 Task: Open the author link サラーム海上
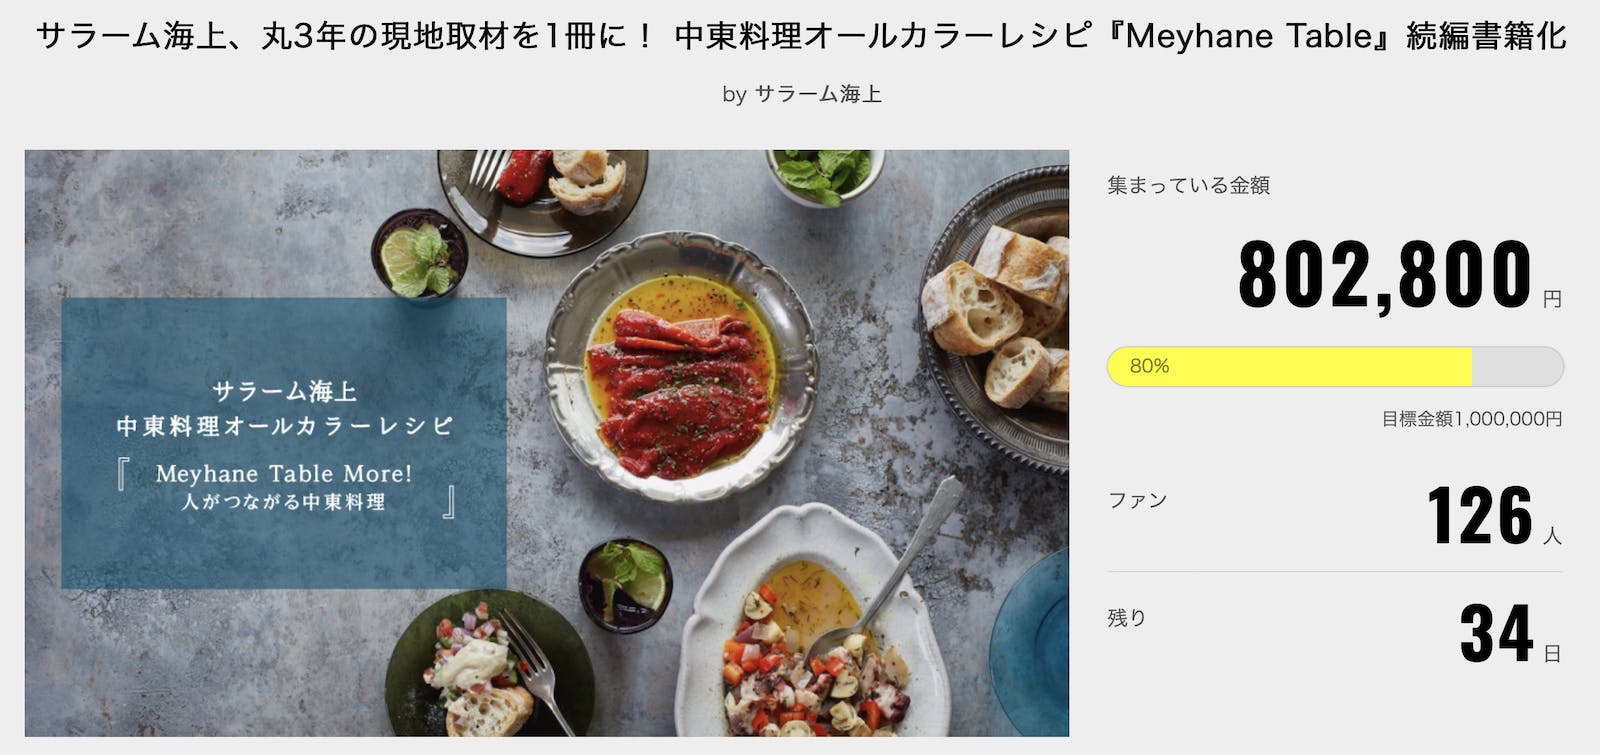(818, 94)
